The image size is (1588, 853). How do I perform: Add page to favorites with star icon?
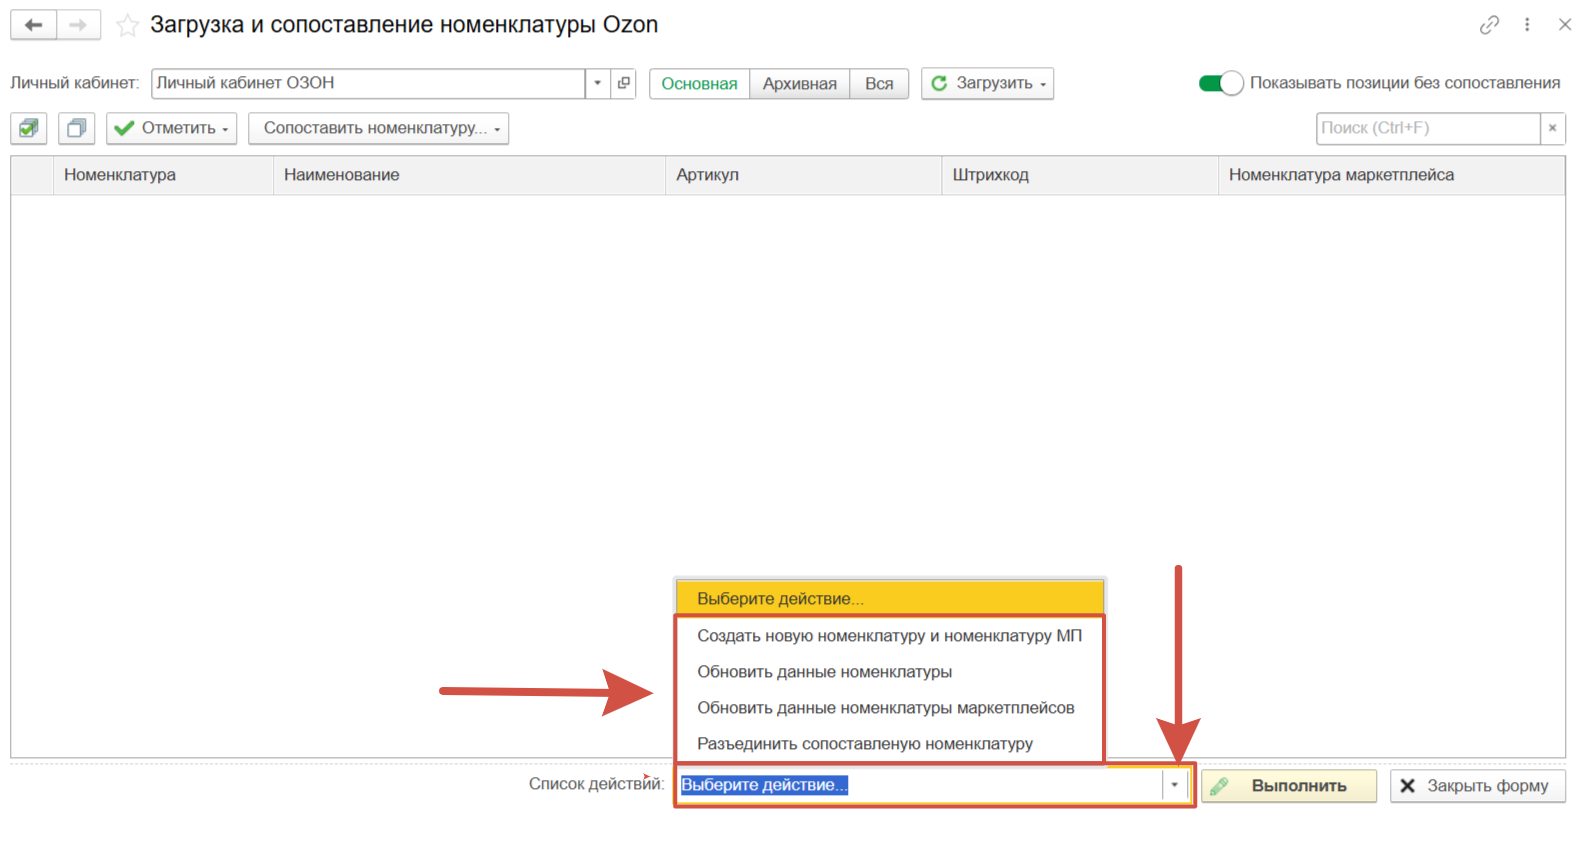pos(127,26)
